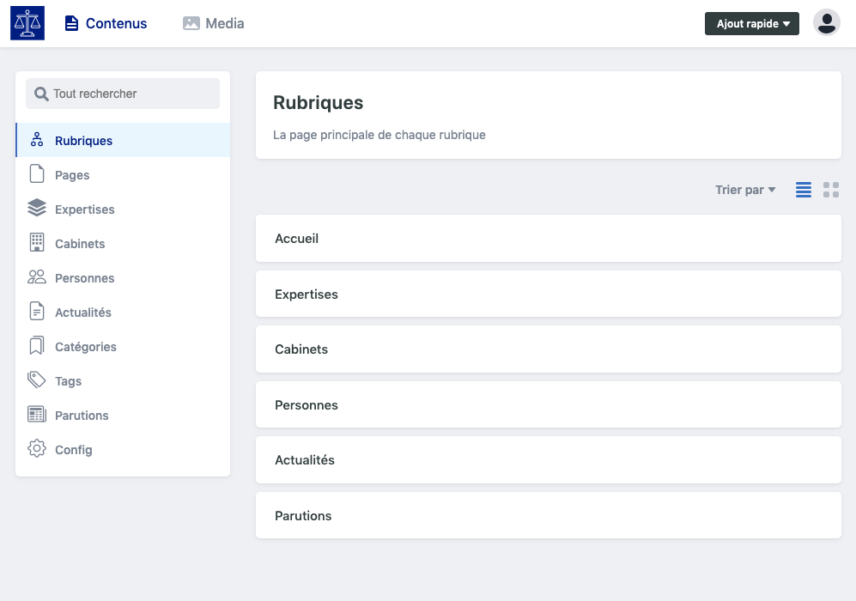Image resolution: width=856 pixels, height=601 pixels.
Task: Open Personnes via the people icon
Action: [37, 277]
